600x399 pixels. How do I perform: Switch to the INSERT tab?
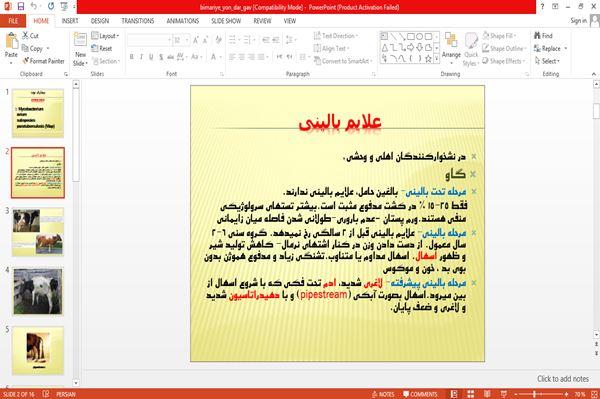(x=70, y=21)
